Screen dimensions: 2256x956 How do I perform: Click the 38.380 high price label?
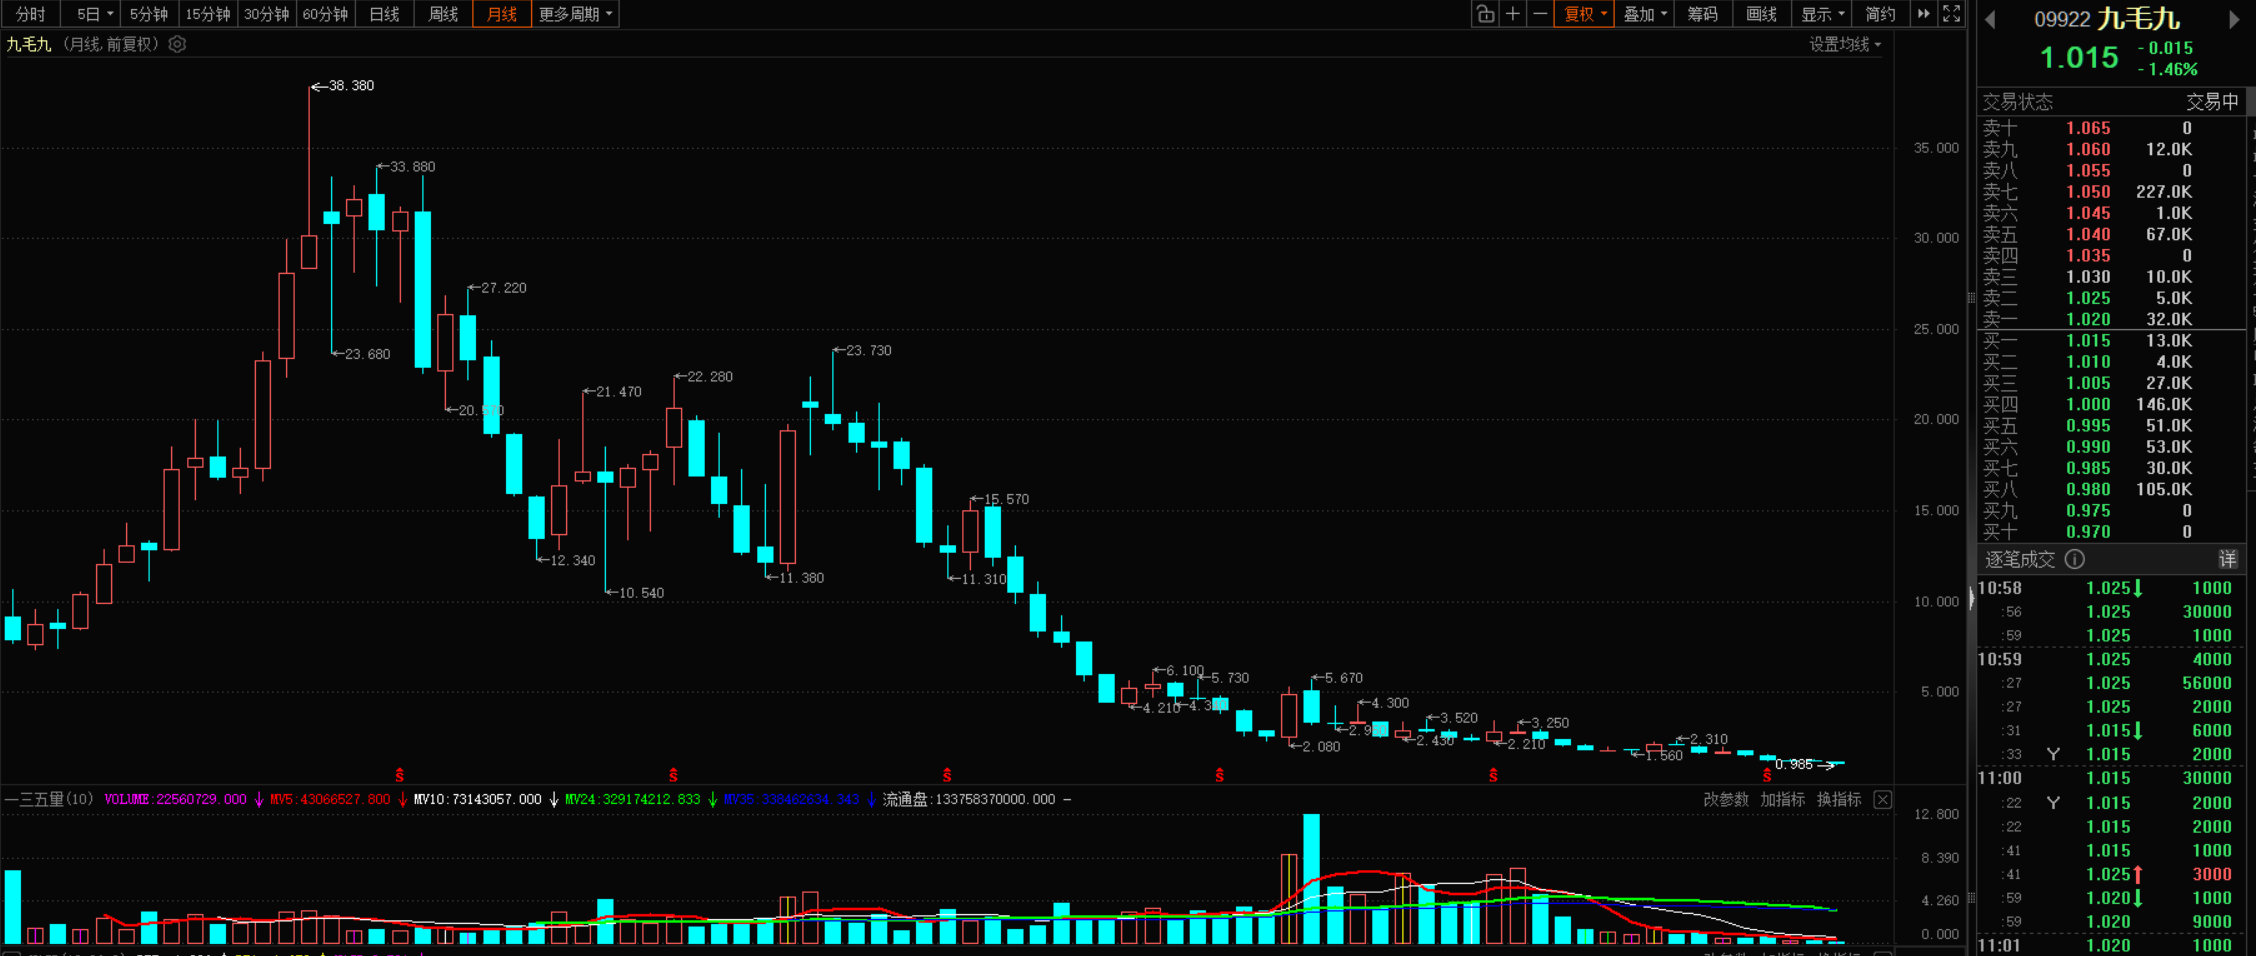[351, 86]
